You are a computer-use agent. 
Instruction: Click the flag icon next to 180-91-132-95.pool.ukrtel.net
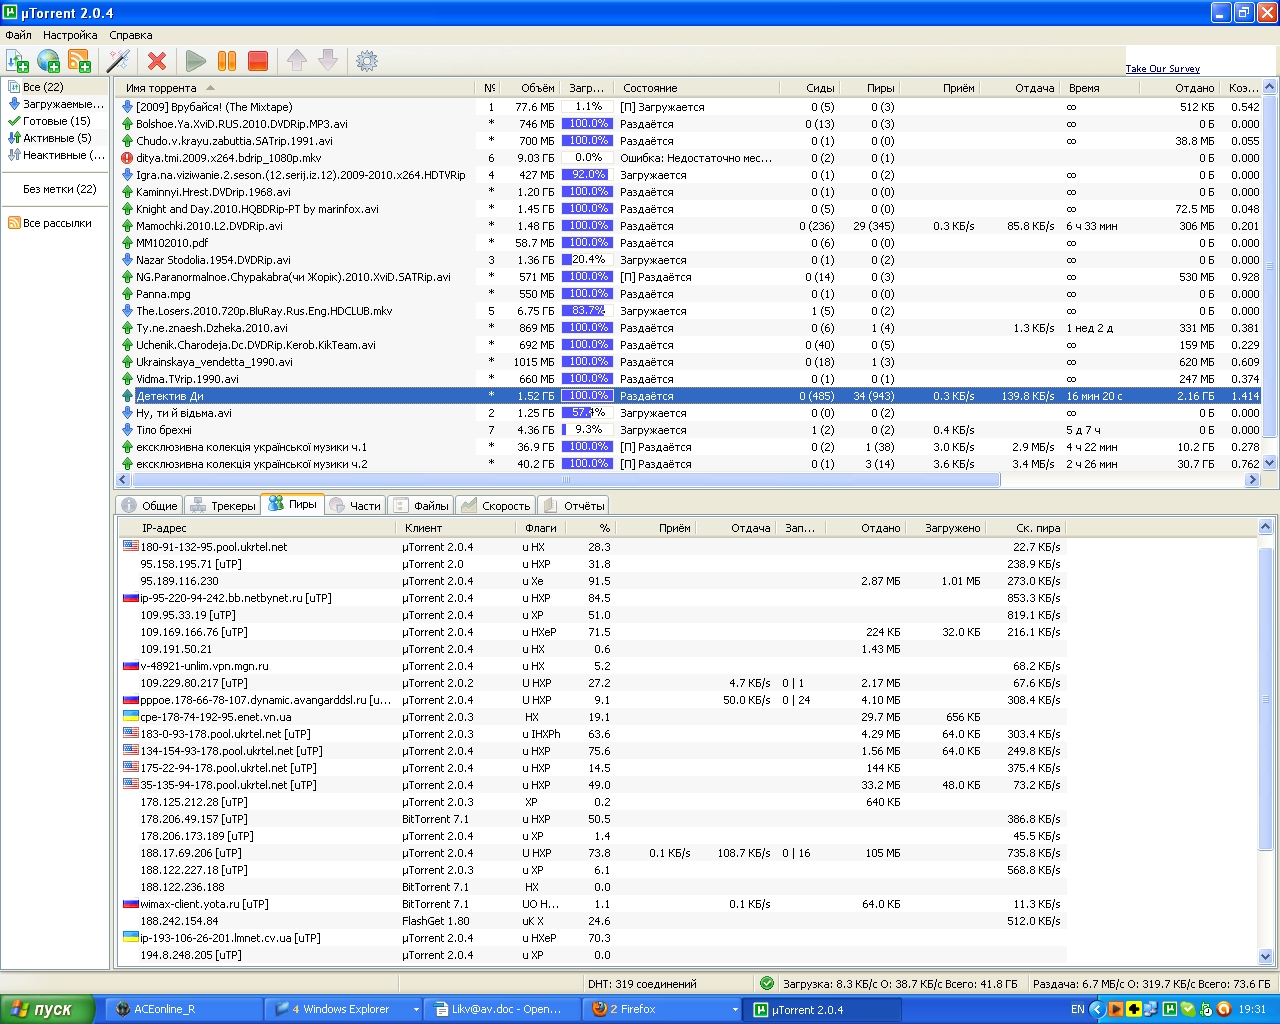click(x=130, y=547)
